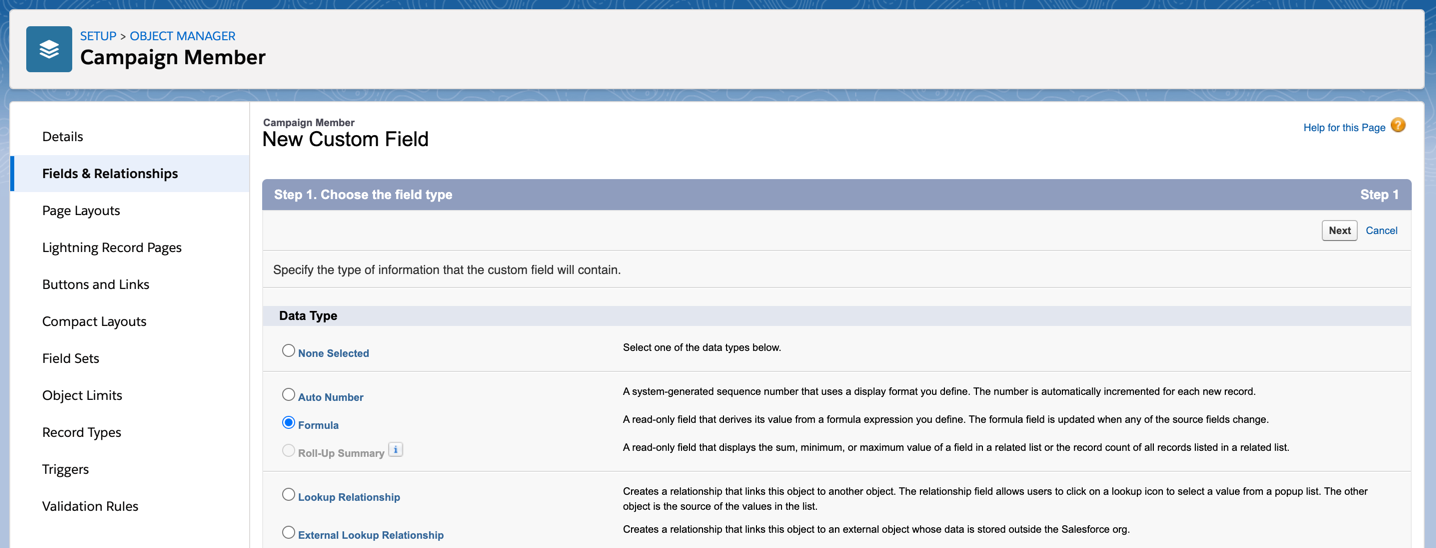Go to Buttons and Links section

point(95,284)
